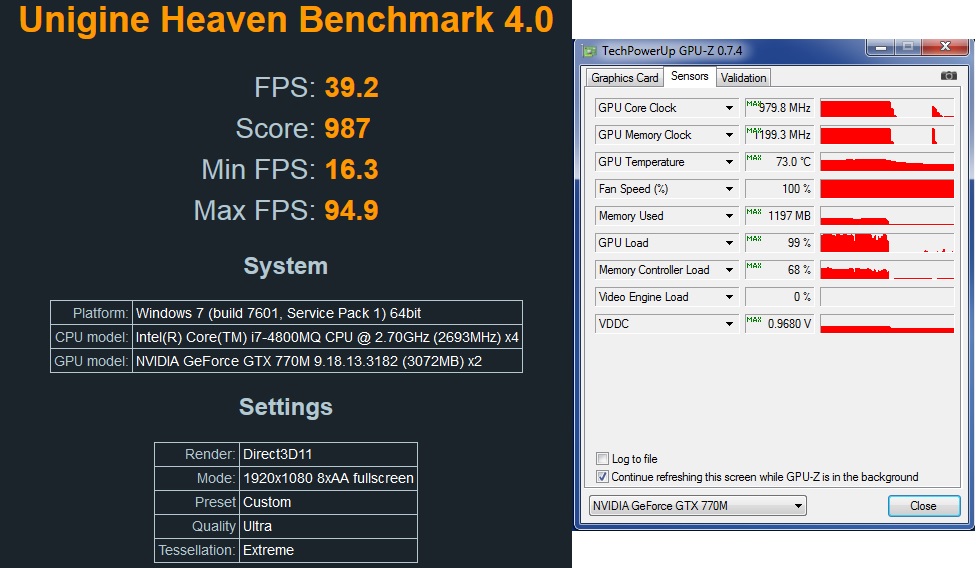Click the 979.8 MHz core clock value

coord(779,108)
